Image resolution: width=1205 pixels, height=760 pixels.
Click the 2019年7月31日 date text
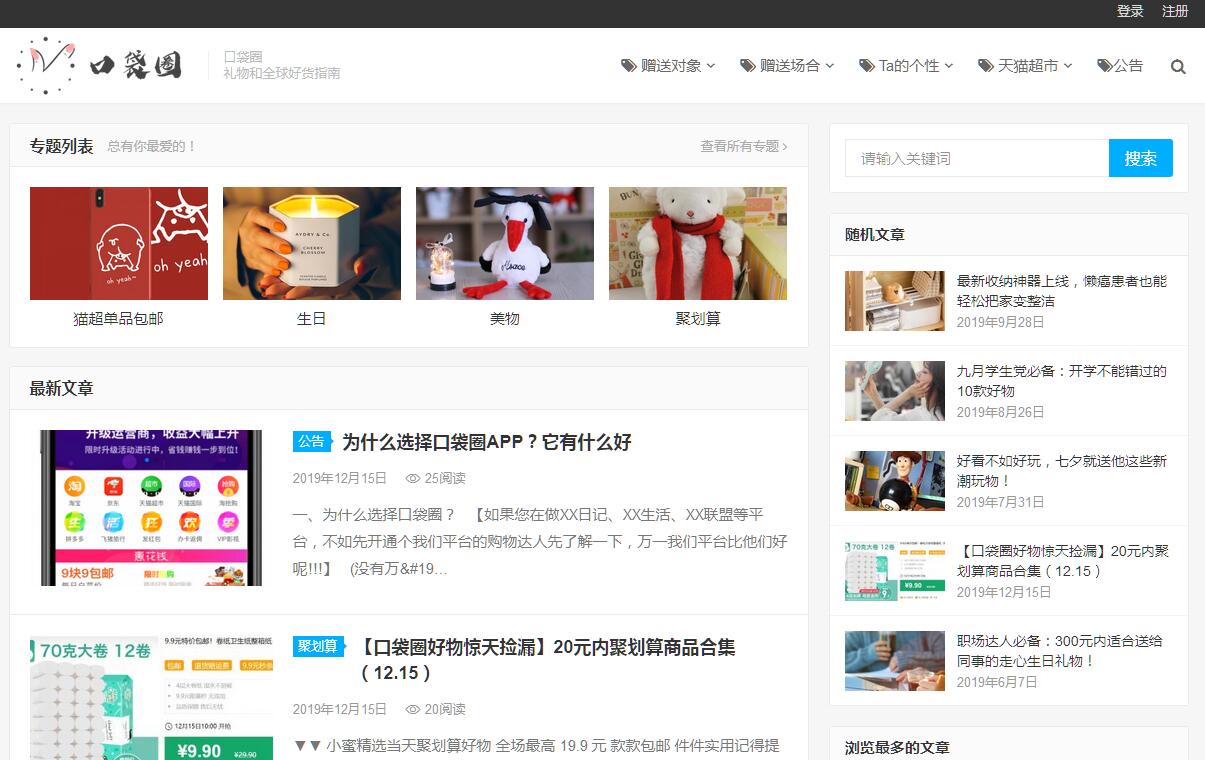point(1001,502)
